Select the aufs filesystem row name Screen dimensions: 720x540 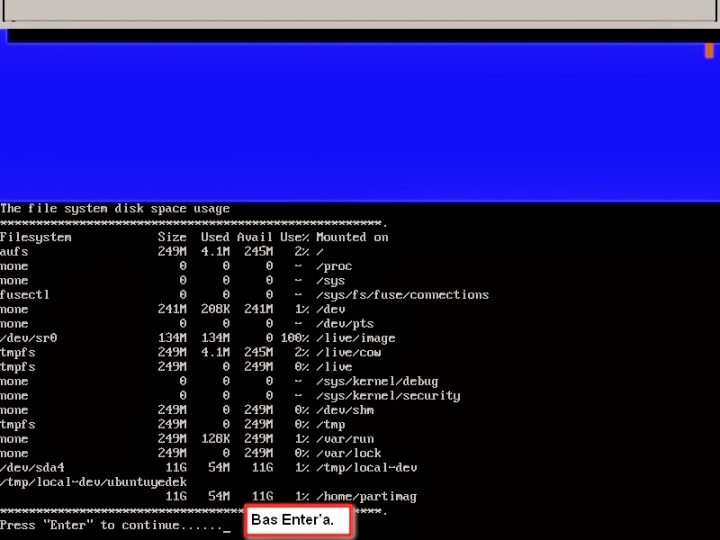pos(14,252)
